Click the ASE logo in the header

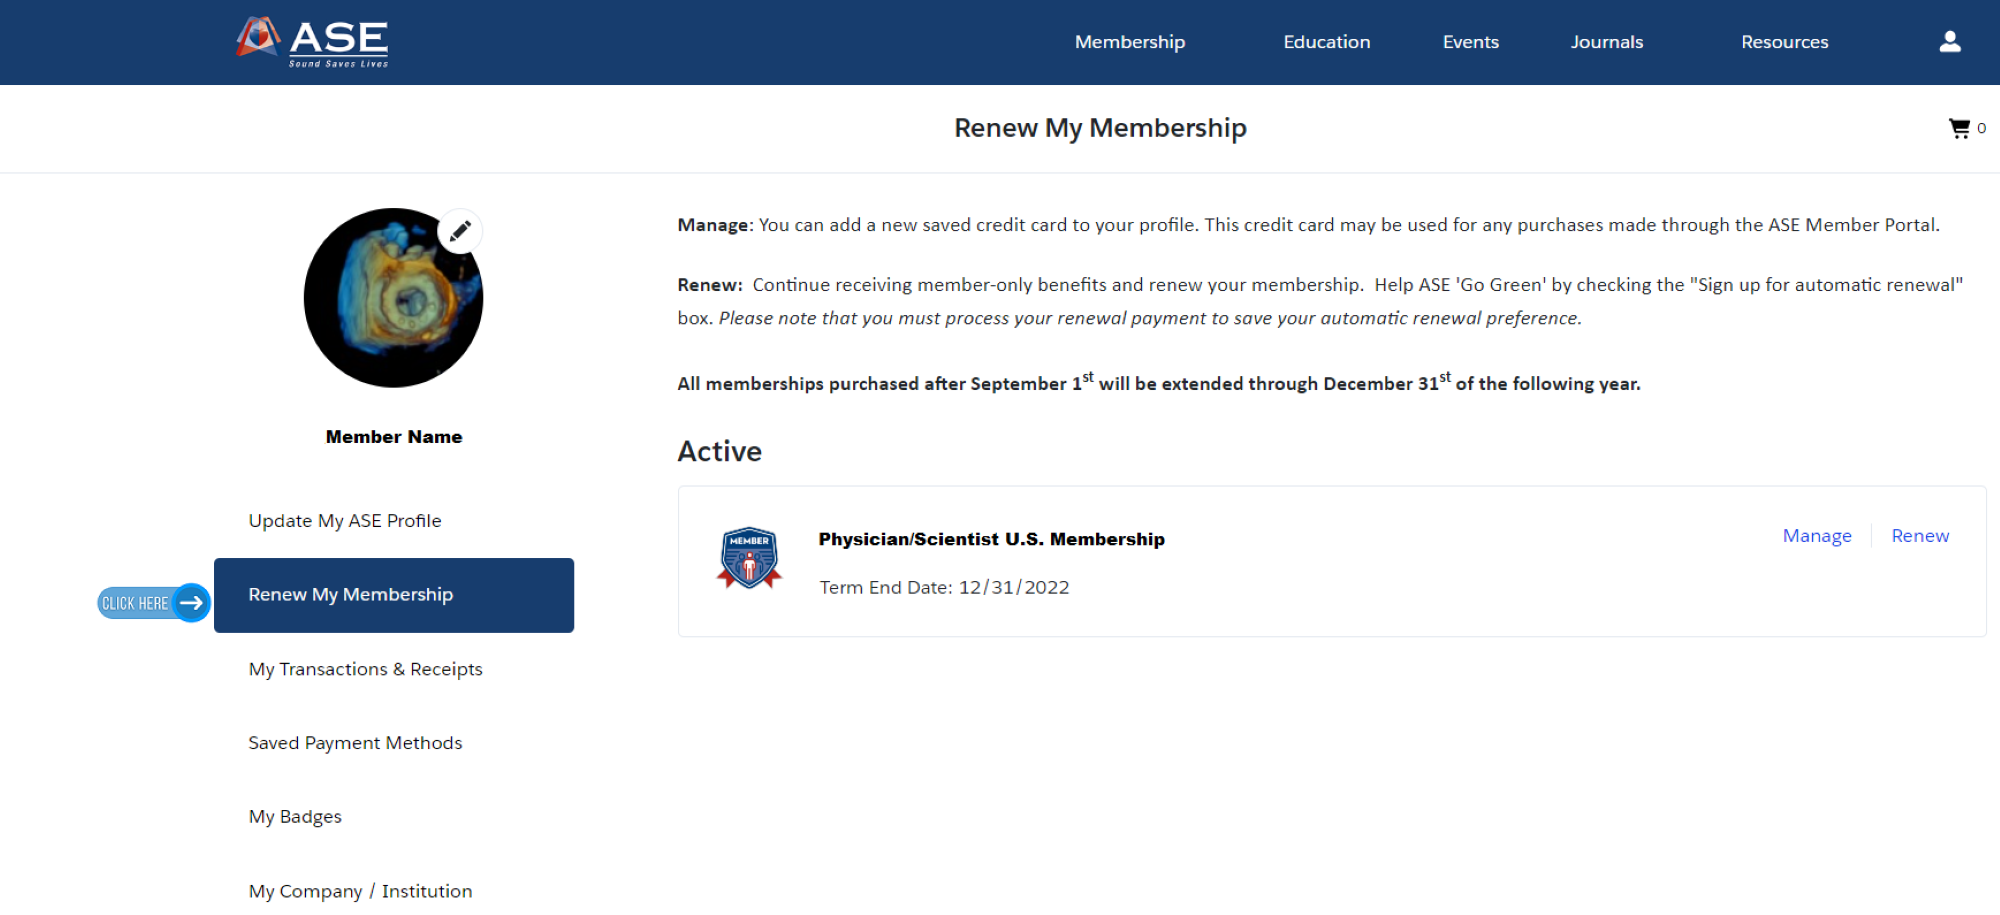point(312,42)
